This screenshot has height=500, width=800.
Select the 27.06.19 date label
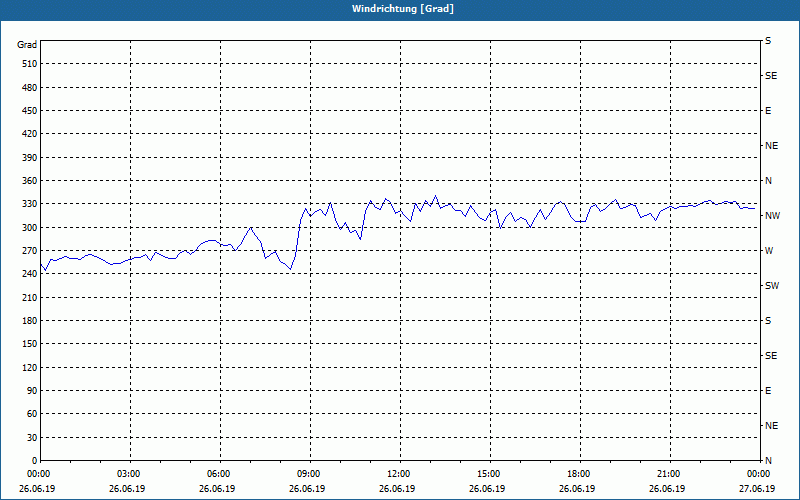[x=757, y=489]
